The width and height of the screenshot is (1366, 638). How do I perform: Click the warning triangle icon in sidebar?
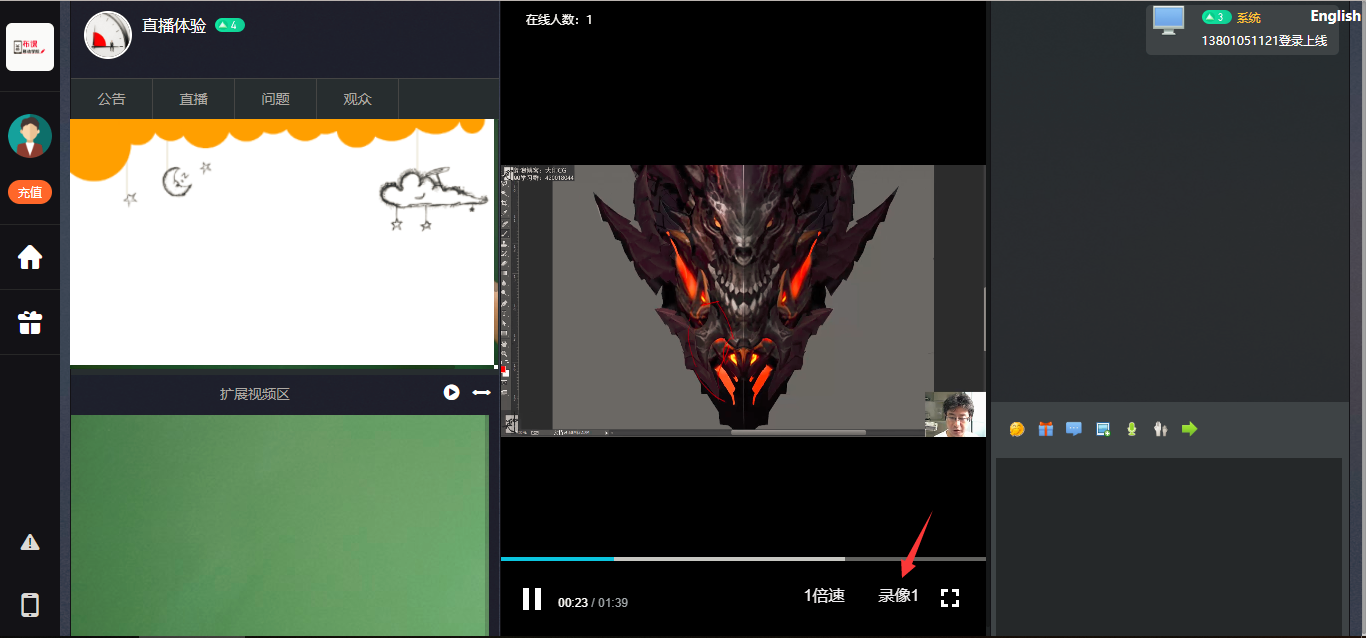pyautogui.click(x=30, y=542)
